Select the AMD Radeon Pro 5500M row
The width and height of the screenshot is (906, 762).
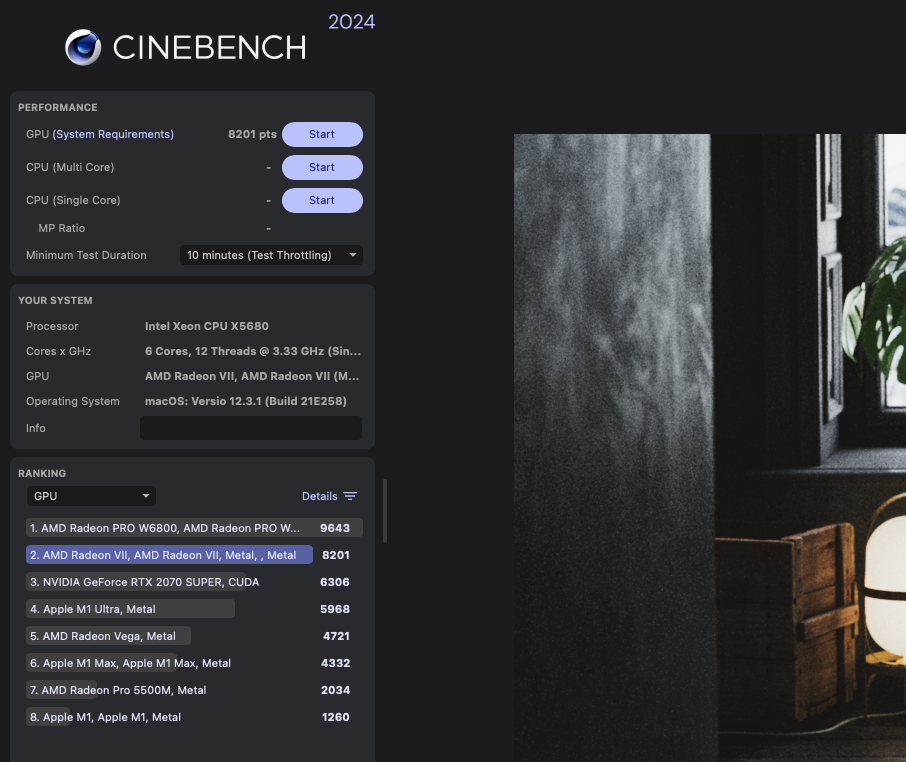coord(194,690)
